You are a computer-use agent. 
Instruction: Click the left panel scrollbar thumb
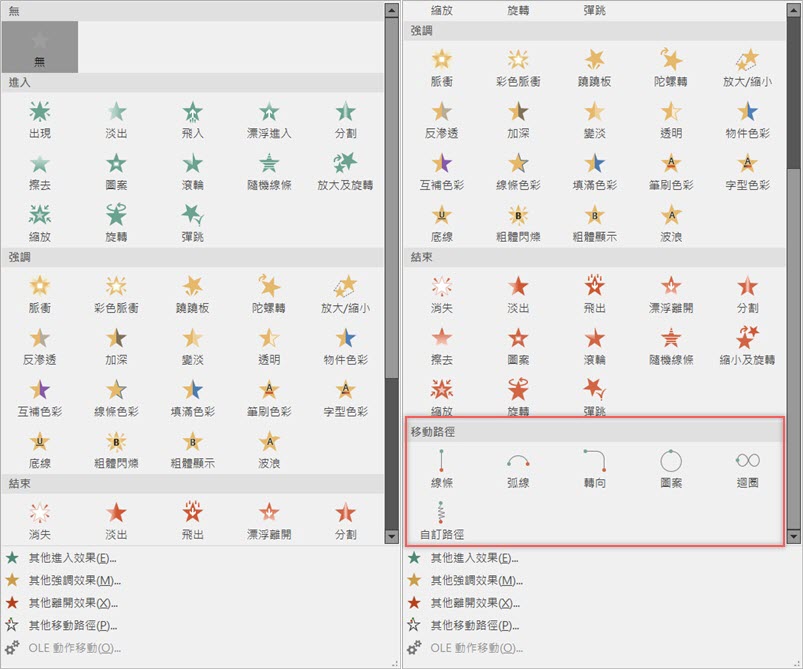[391, 198]
